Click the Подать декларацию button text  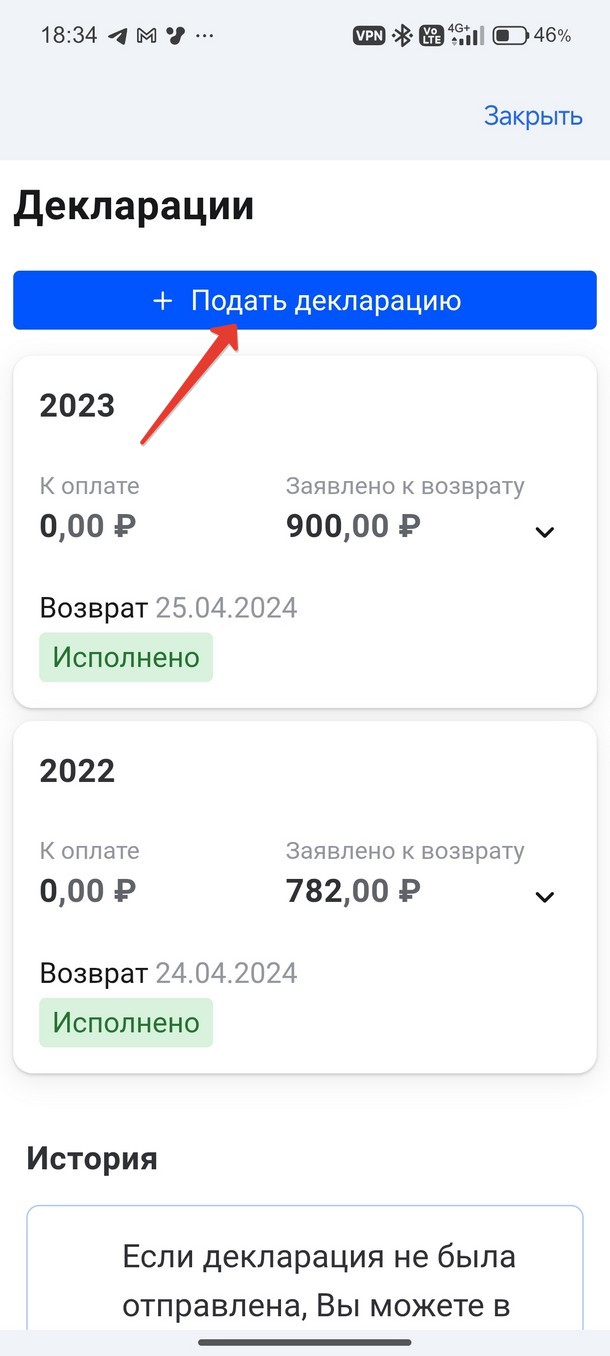(326, 301)
